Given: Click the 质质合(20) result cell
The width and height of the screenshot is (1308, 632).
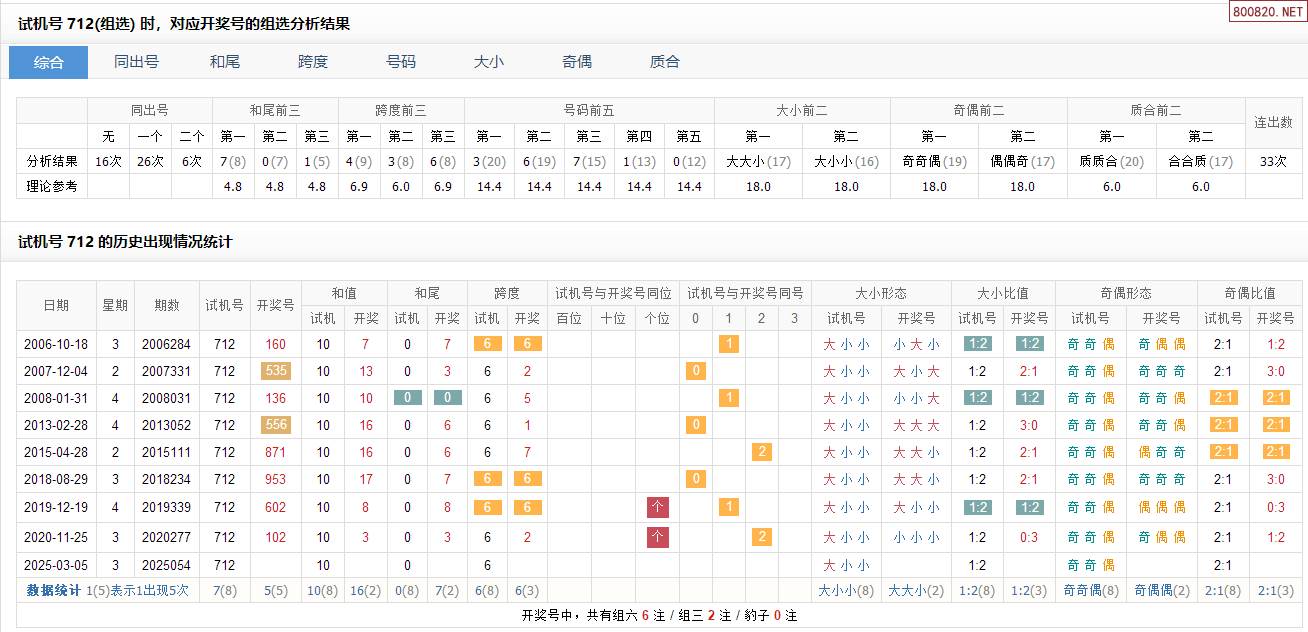Looking at the screenshot, I should [x=1112, y=161].
